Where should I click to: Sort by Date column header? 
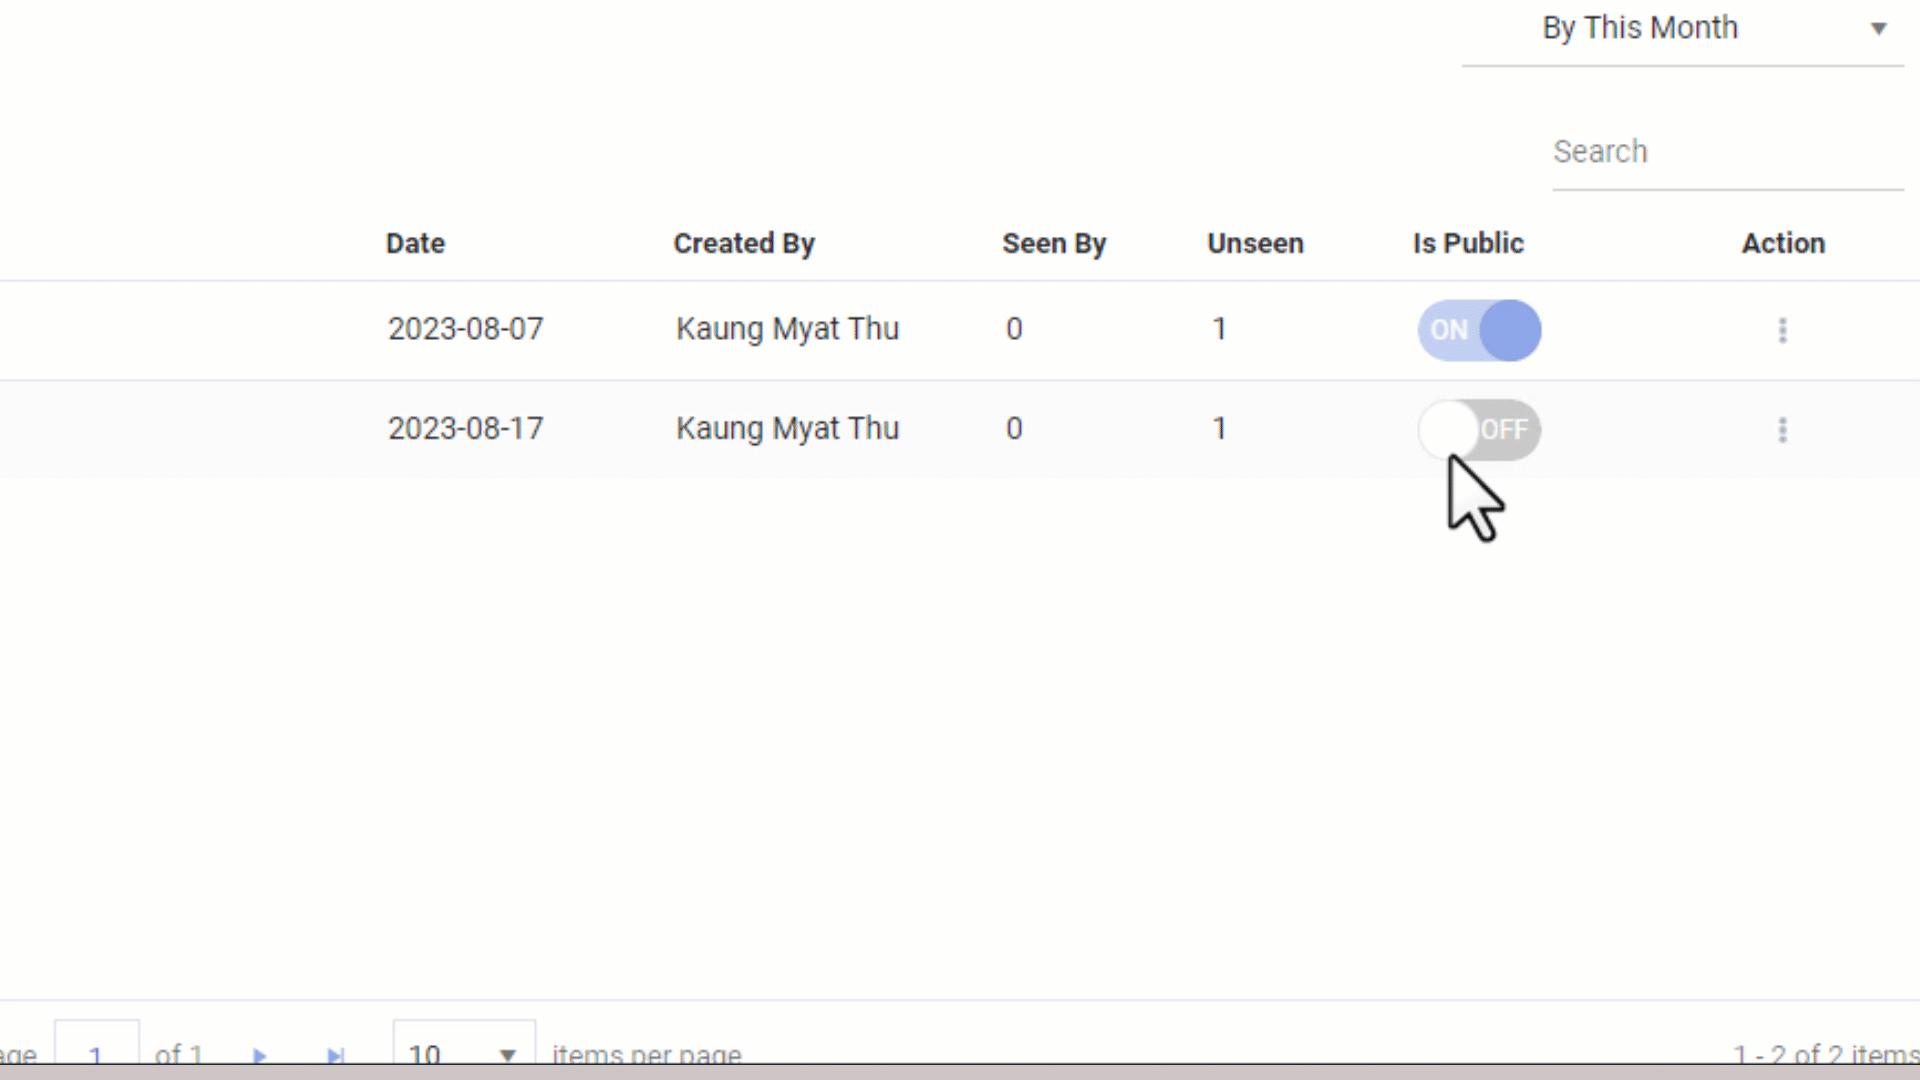pyautogui.click(x=415, y=243)
